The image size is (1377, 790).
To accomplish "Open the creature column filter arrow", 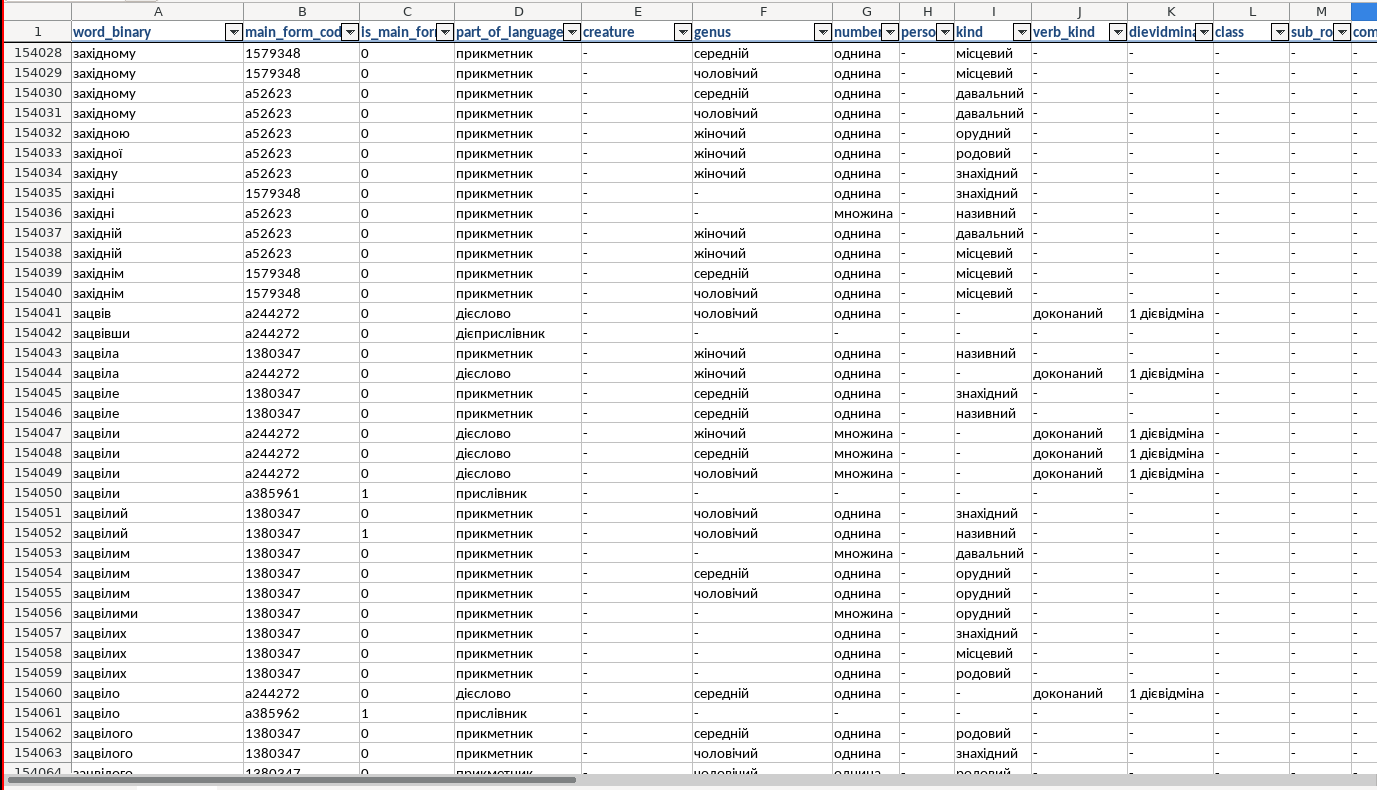I will click(682, 32).
